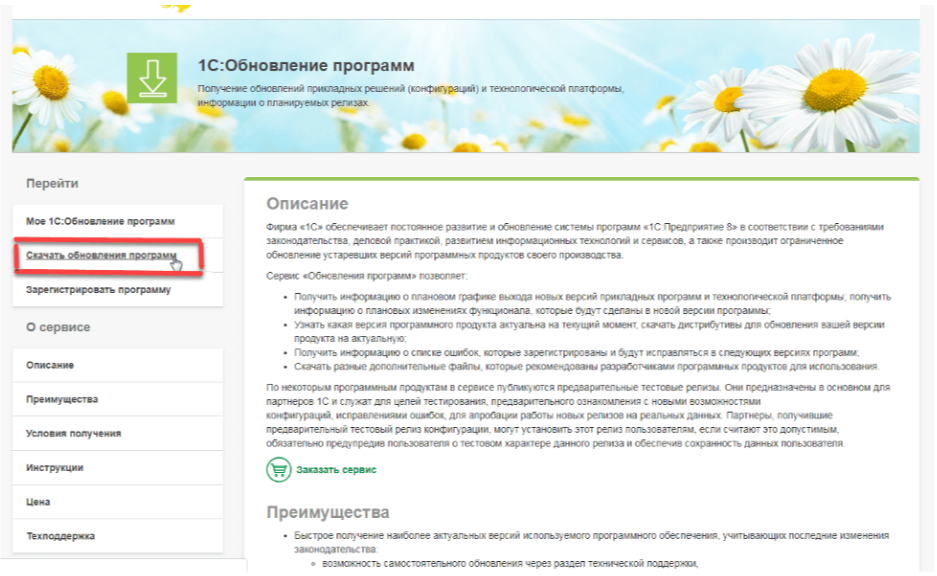Click the shopping cart icon beside Заказать сервис
The height and width of the screenshot is (576, 937).
278,469
